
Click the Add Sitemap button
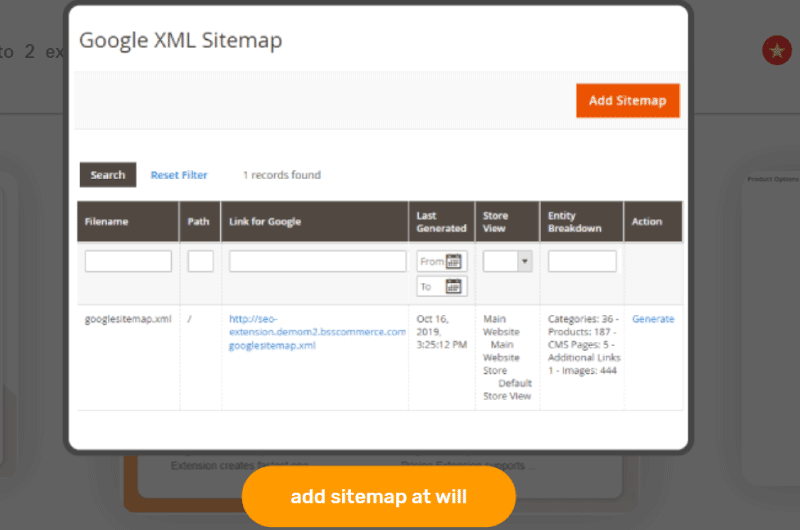click(x=628, y=100)
